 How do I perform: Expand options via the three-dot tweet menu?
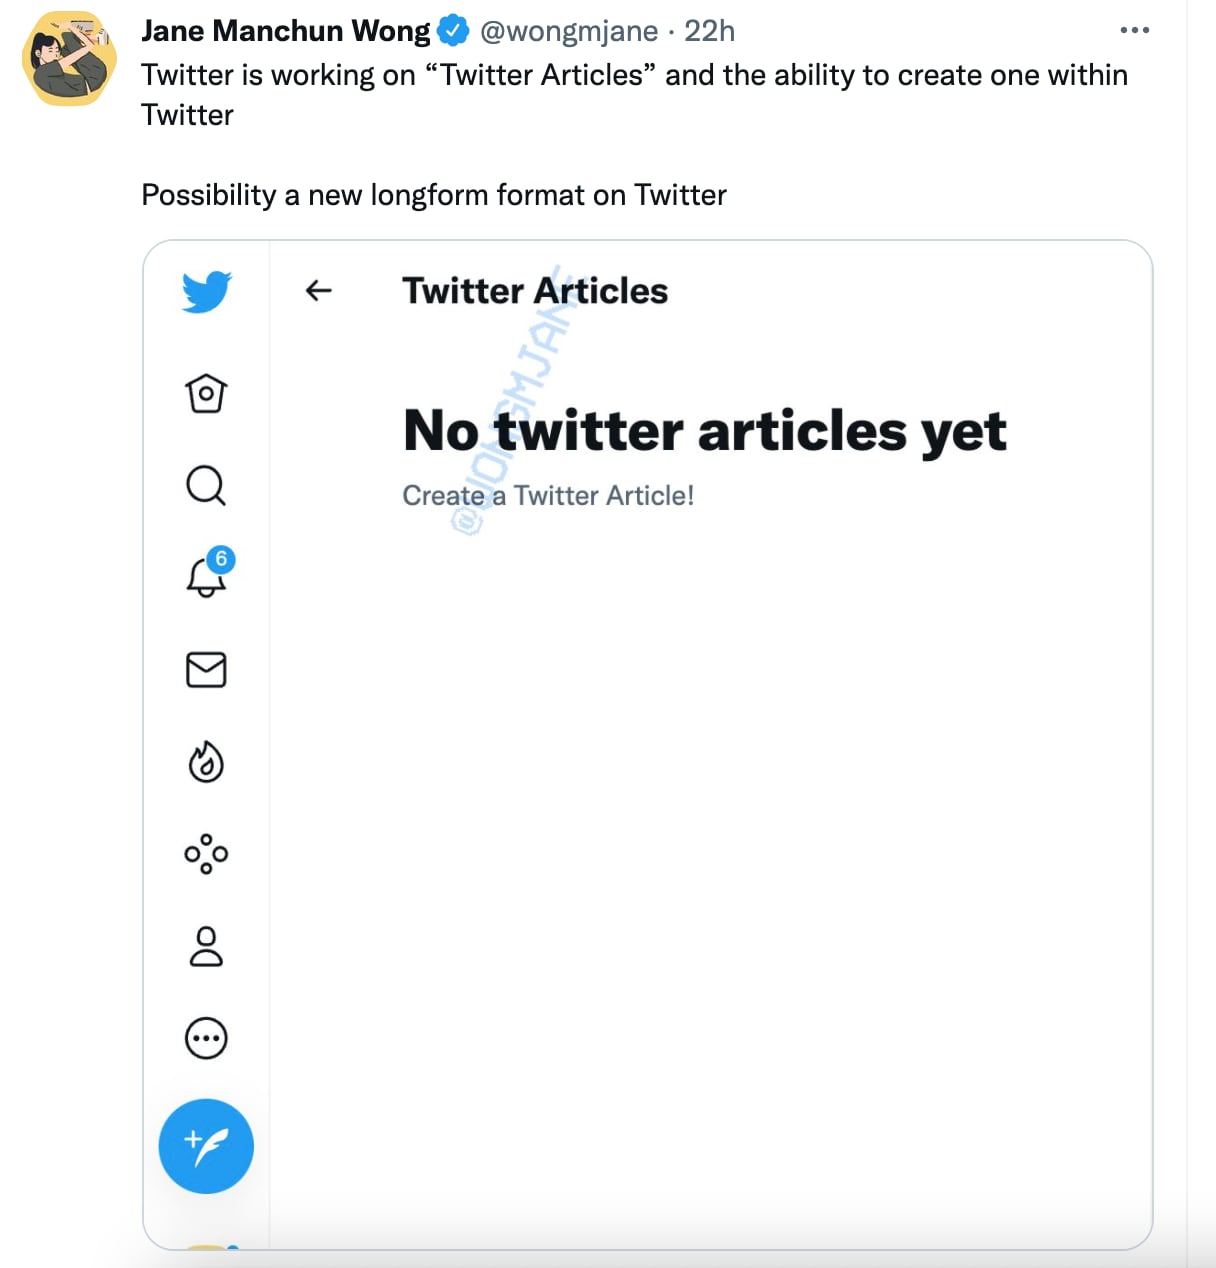[x=1134, y=30]
